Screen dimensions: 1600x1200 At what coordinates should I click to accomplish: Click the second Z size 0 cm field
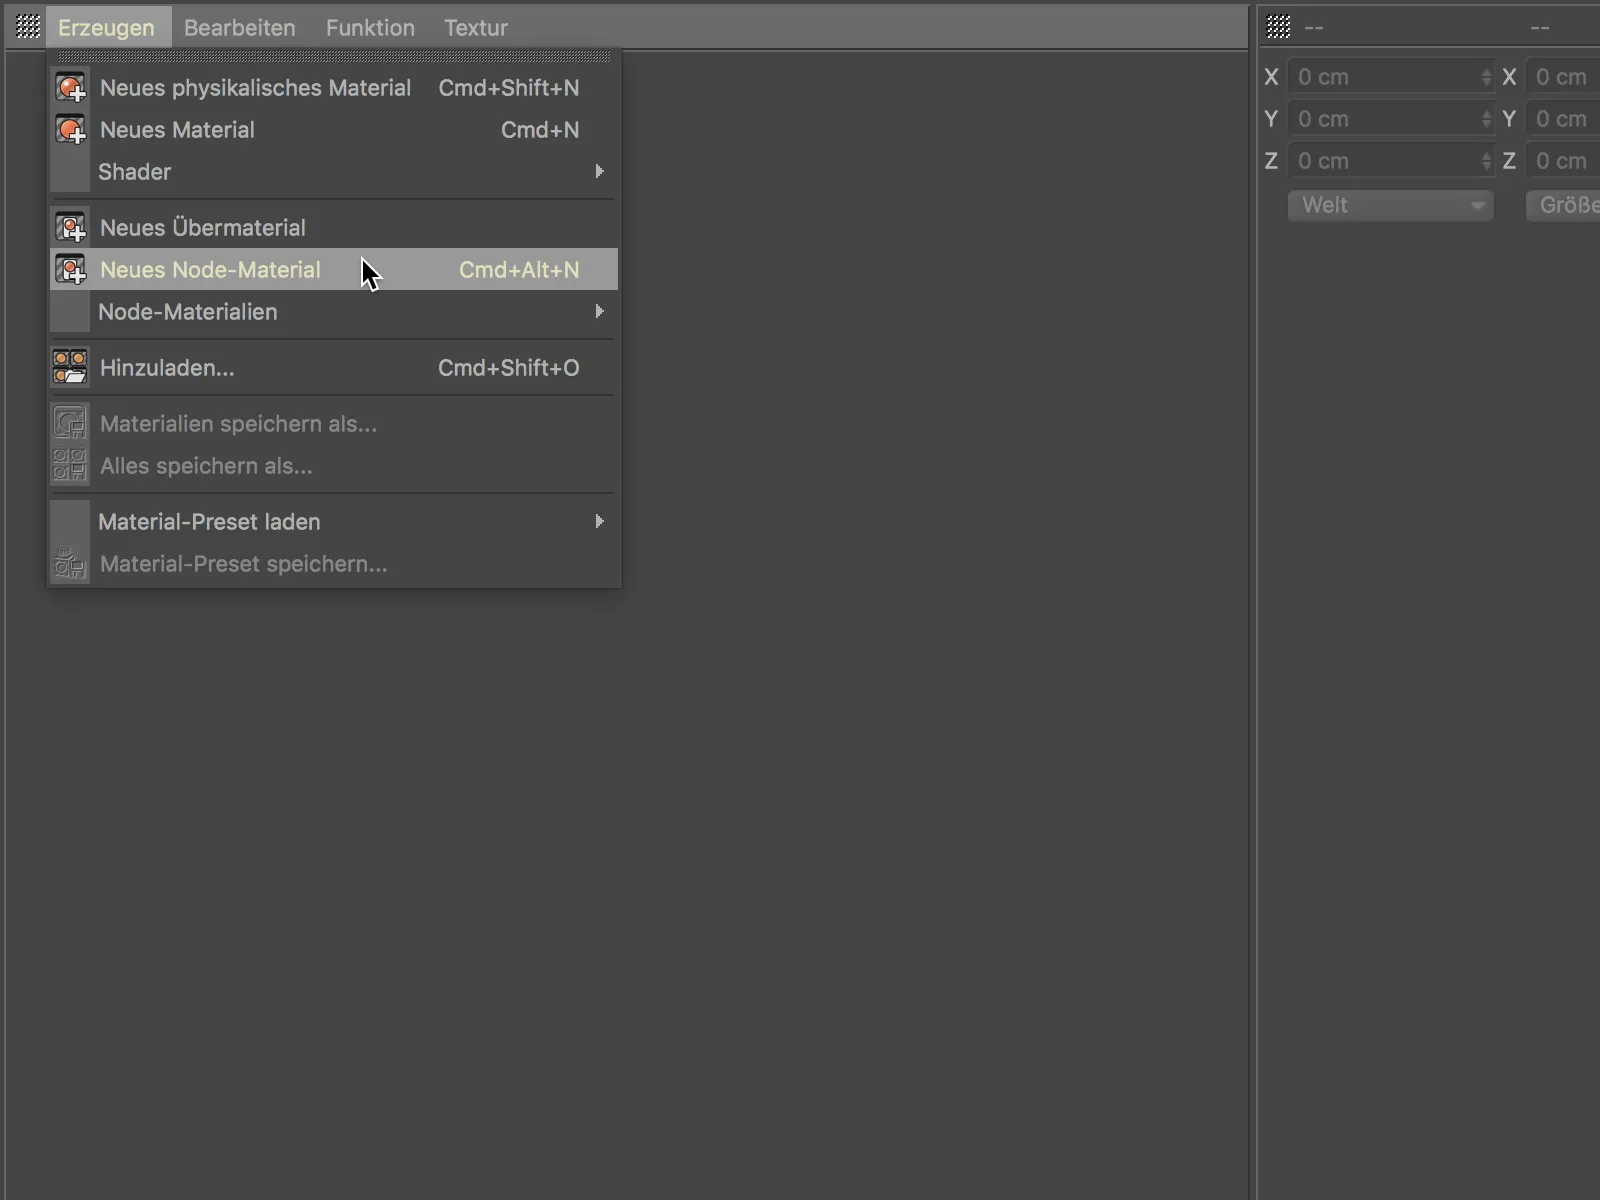tap(1563, 161)
